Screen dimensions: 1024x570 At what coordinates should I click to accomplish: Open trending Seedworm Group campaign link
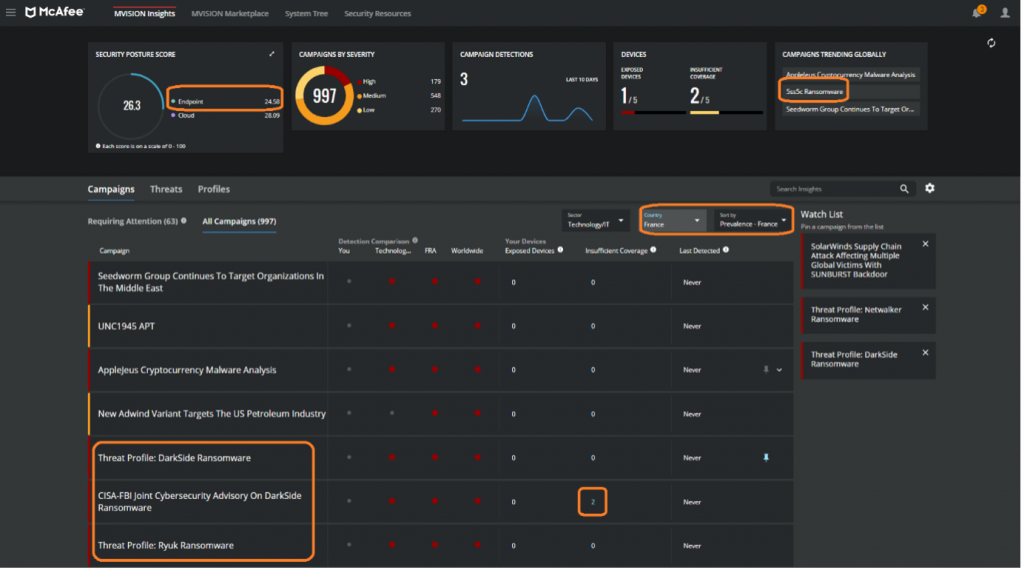tap(850, 110)
